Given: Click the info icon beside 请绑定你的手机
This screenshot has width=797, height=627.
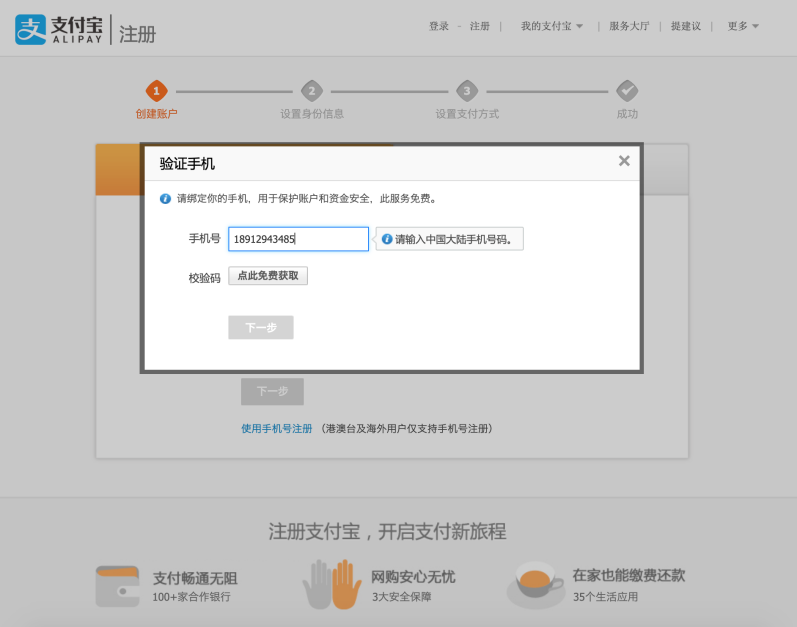Looking at the screenshot, I should 166,199.
